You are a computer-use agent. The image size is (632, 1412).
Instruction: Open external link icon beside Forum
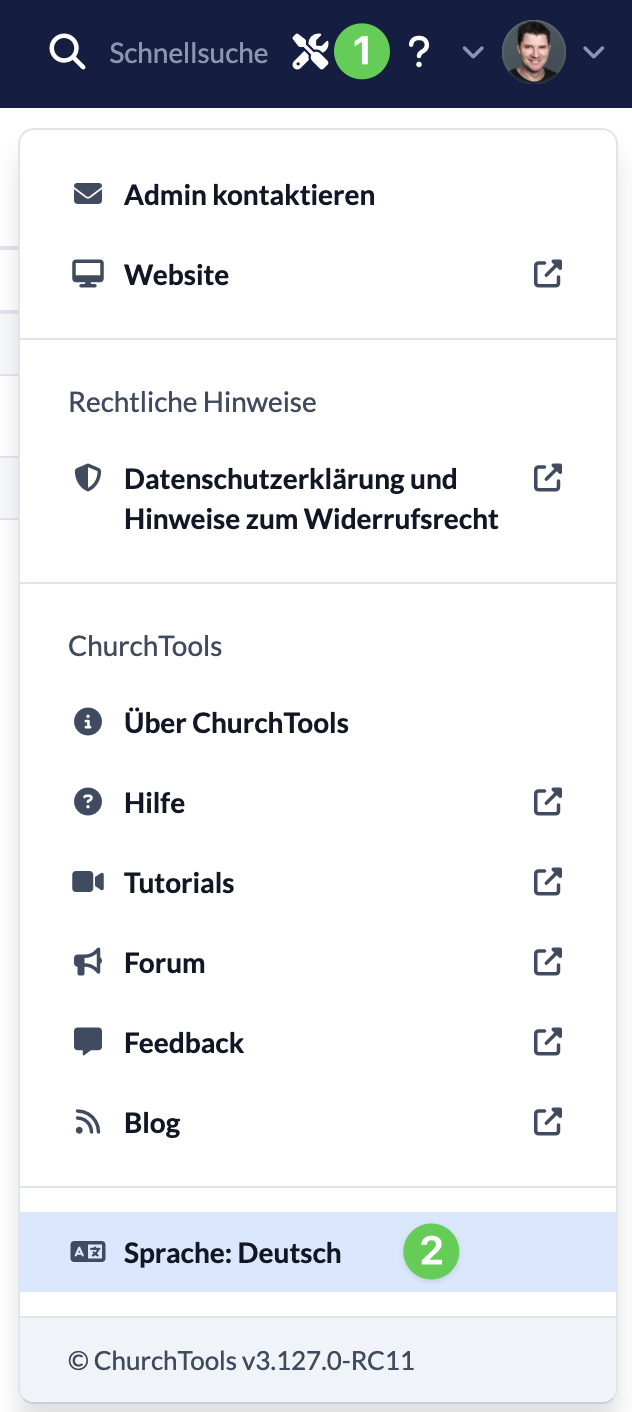[547, 962]
